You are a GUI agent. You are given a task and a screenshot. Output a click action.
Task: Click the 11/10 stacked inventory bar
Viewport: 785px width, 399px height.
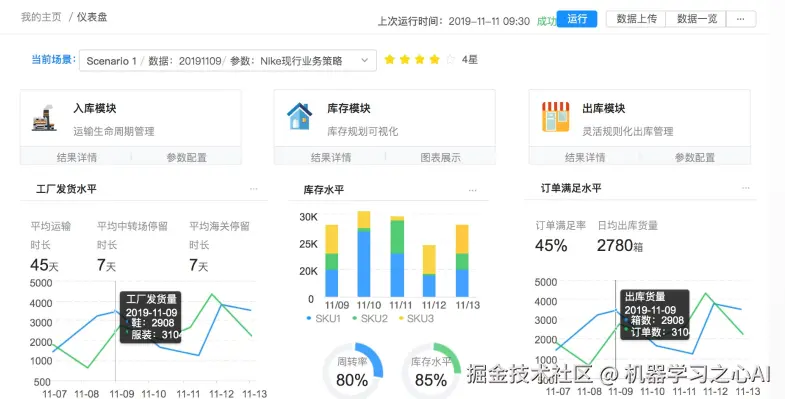coord(364,254)
